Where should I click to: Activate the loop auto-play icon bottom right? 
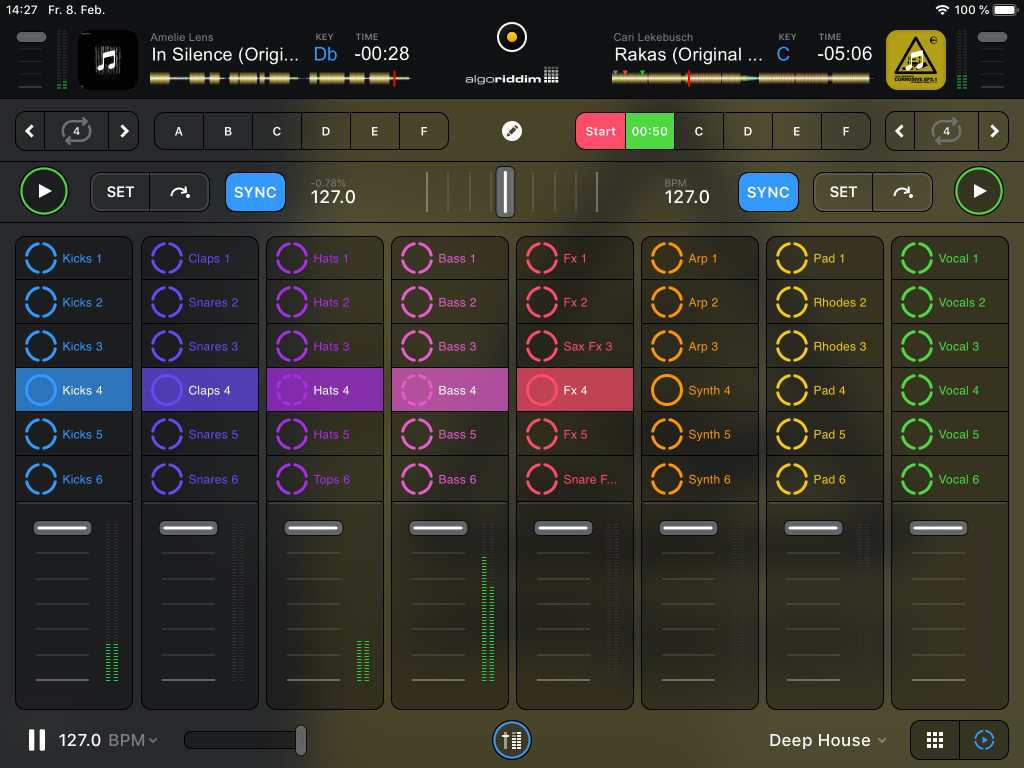click(x=983, y=740)
